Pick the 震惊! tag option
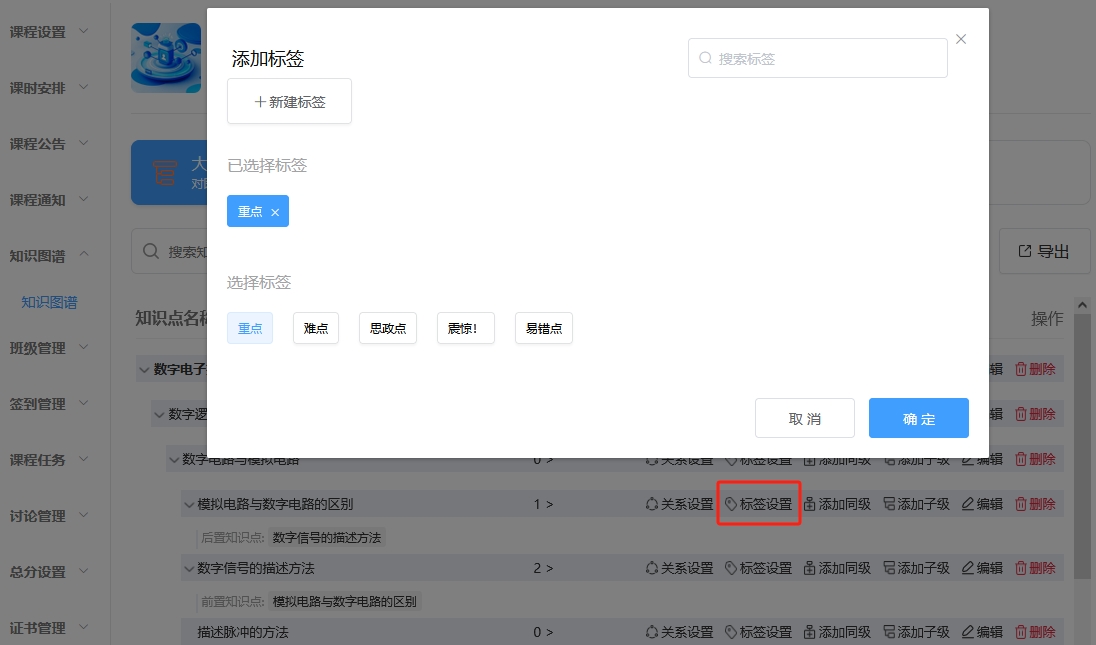 click(465, 328)
